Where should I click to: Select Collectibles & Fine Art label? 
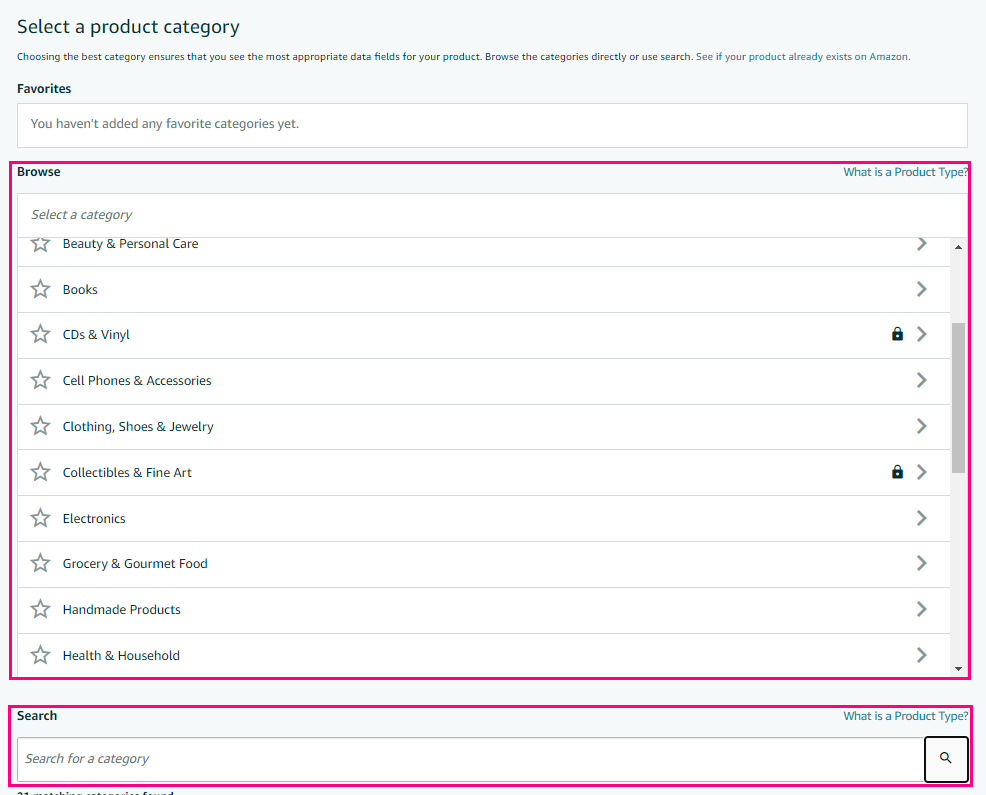(127, 472)
